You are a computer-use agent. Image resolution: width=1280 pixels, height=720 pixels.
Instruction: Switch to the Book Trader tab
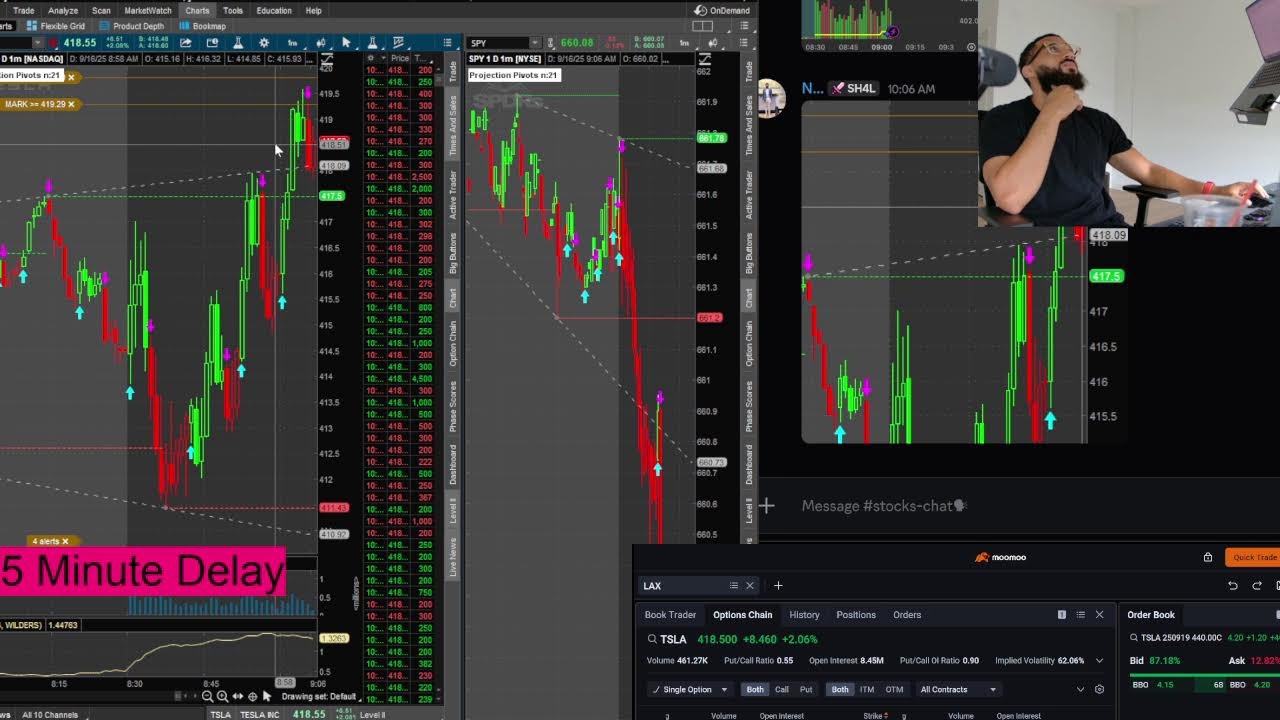pos(670,615)
